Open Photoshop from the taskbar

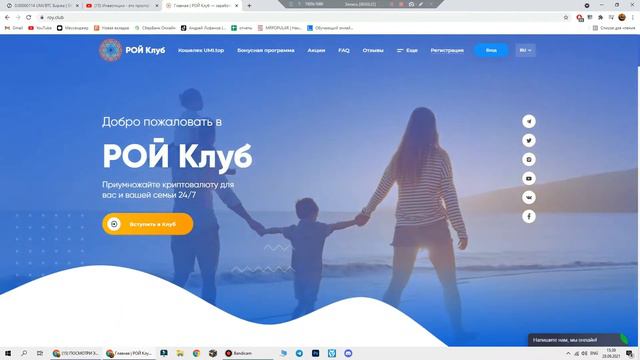316,353
